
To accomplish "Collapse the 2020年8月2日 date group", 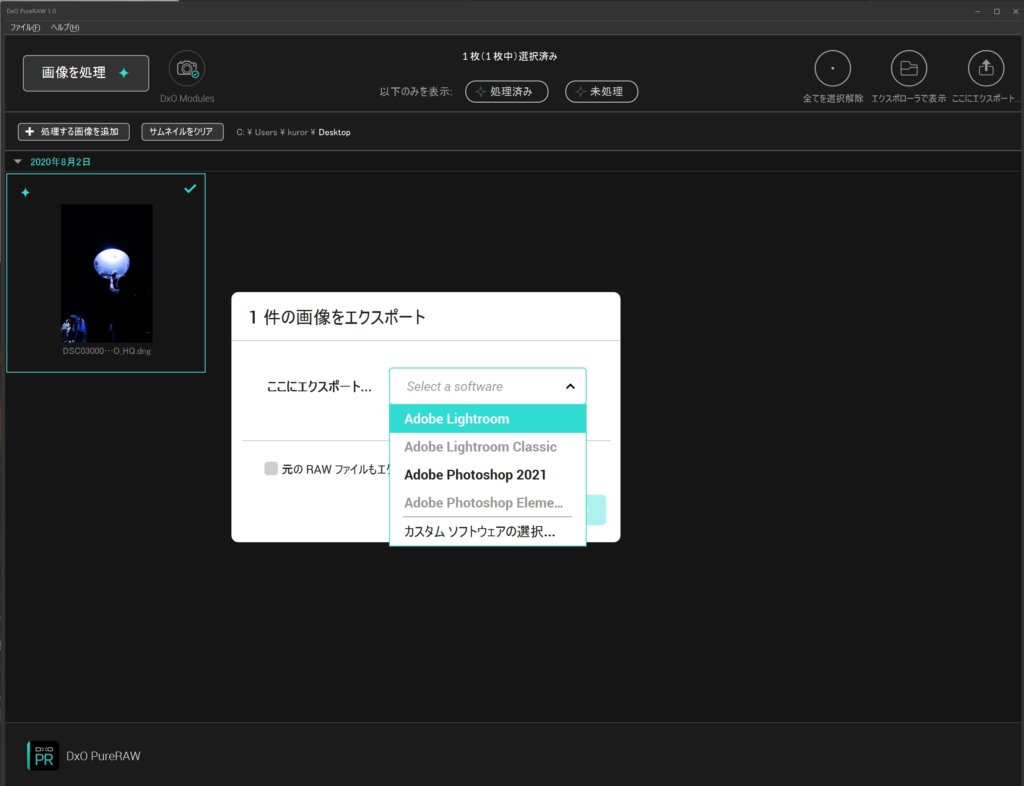I will [x=18, y=161].
